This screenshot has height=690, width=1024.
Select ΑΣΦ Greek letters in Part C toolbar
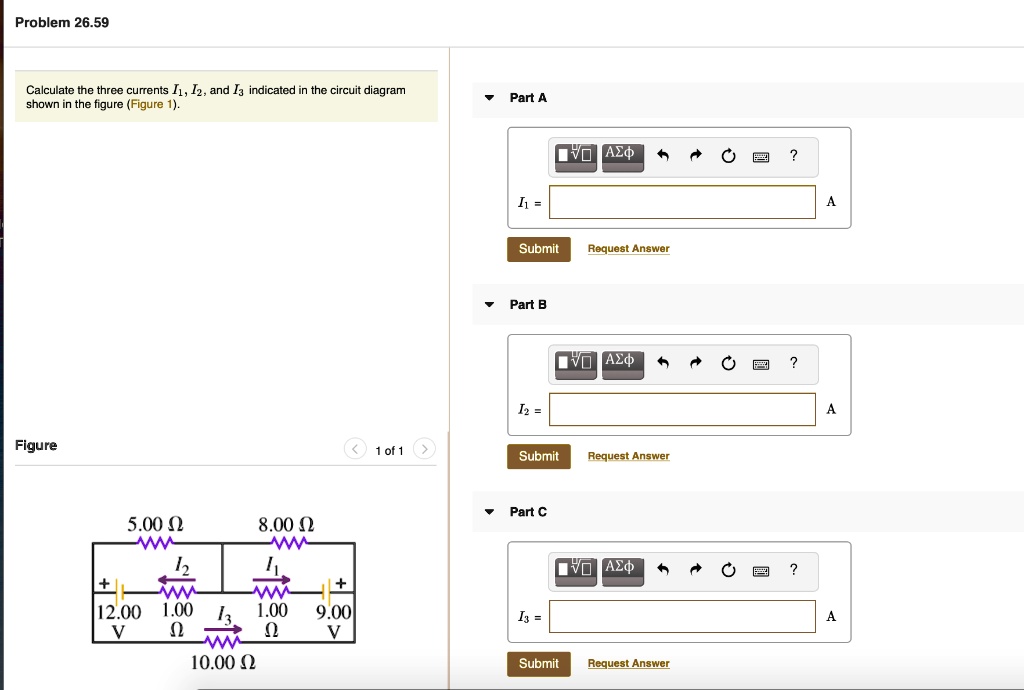point(622,569)
